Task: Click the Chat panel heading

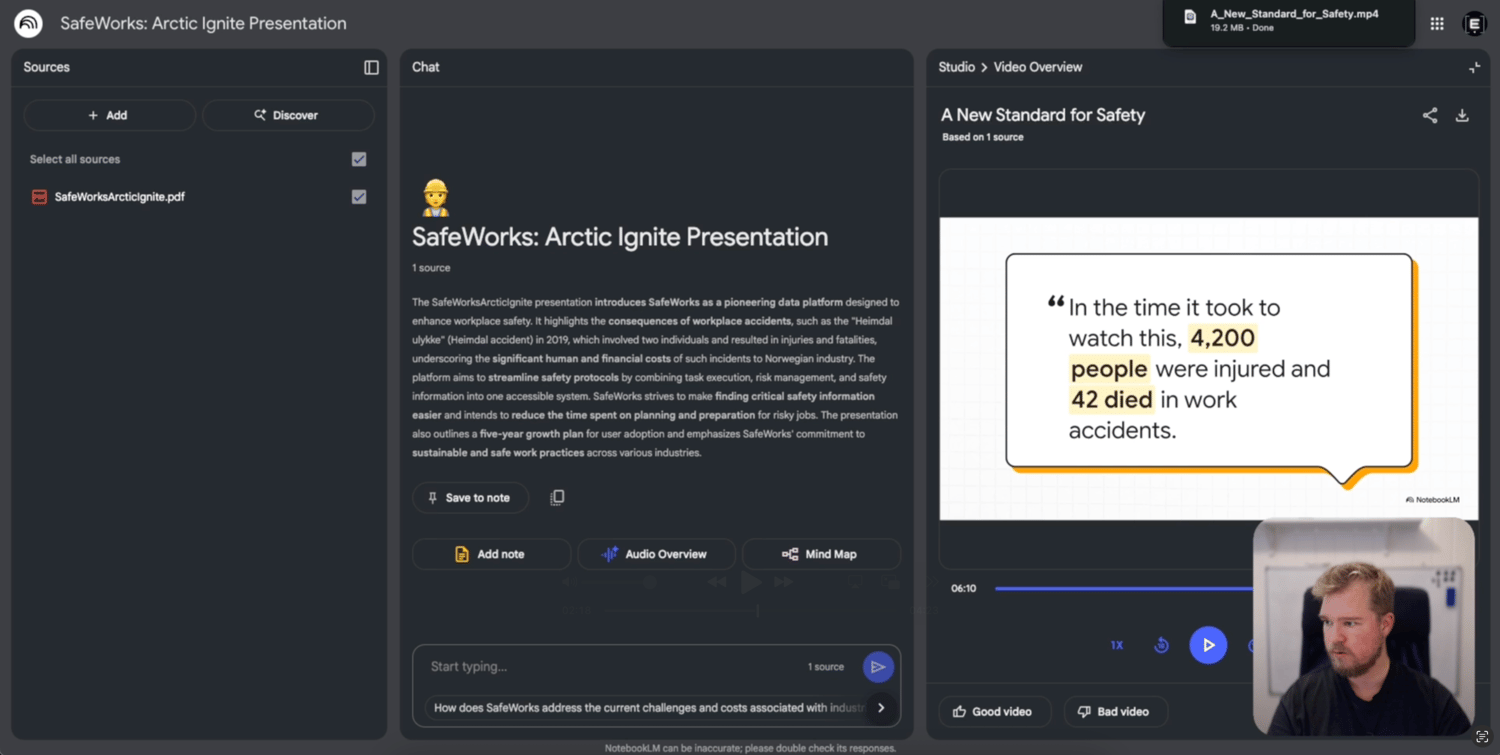Action: [426, 67]
